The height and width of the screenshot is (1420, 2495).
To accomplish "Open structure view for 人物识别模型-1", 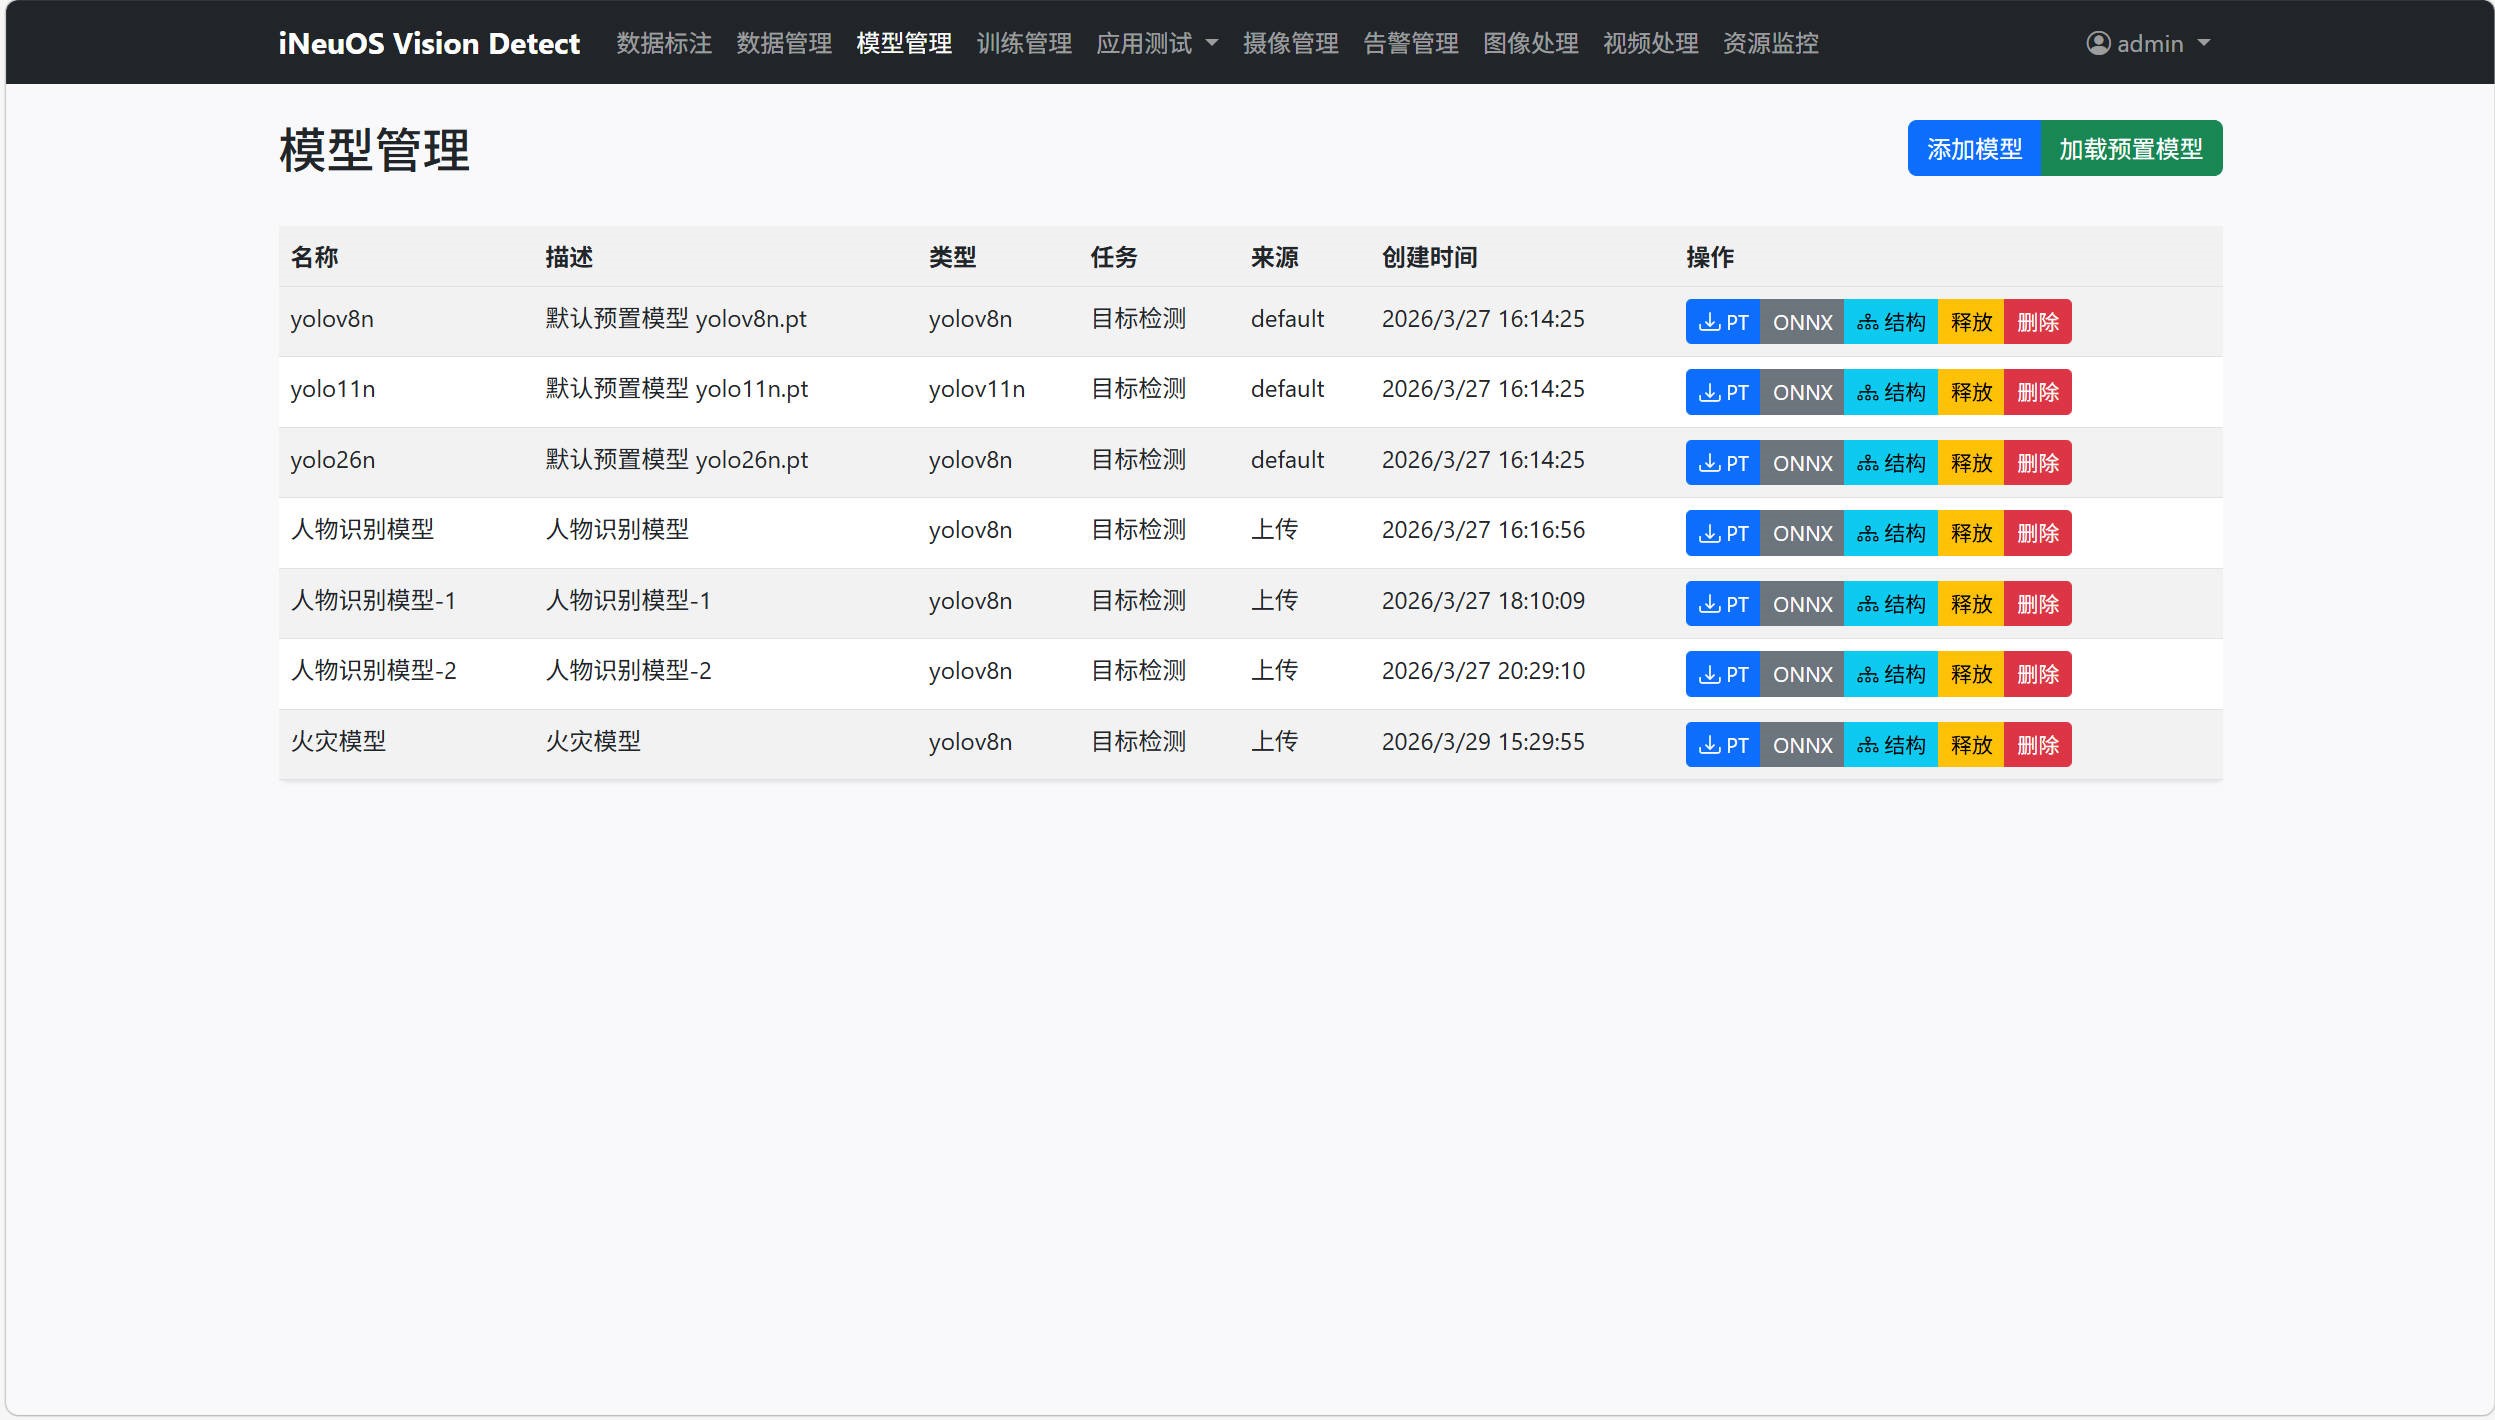I will (x=1890, y=604).
